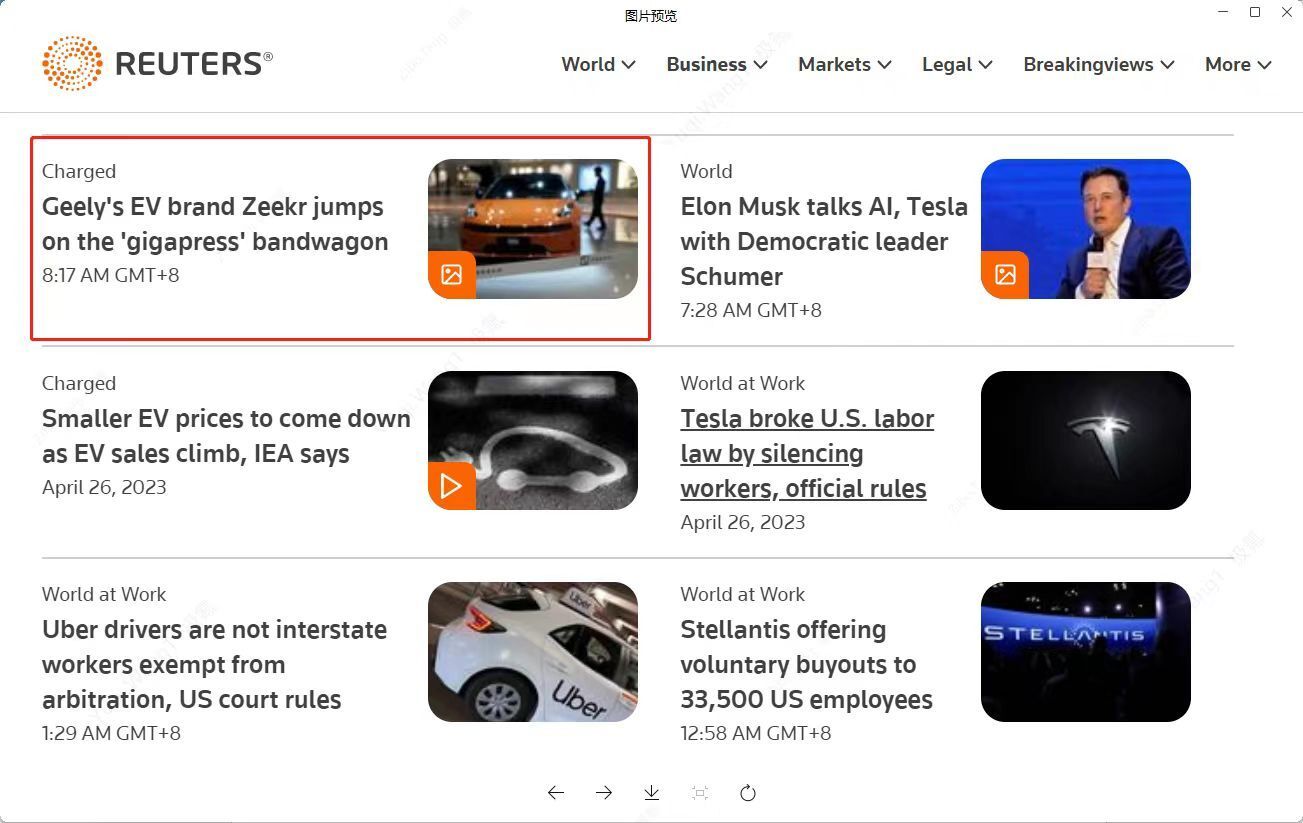Click the fit-to-window icon in the viewer toolbar
1303x823 pixels.
pos(700,793)
